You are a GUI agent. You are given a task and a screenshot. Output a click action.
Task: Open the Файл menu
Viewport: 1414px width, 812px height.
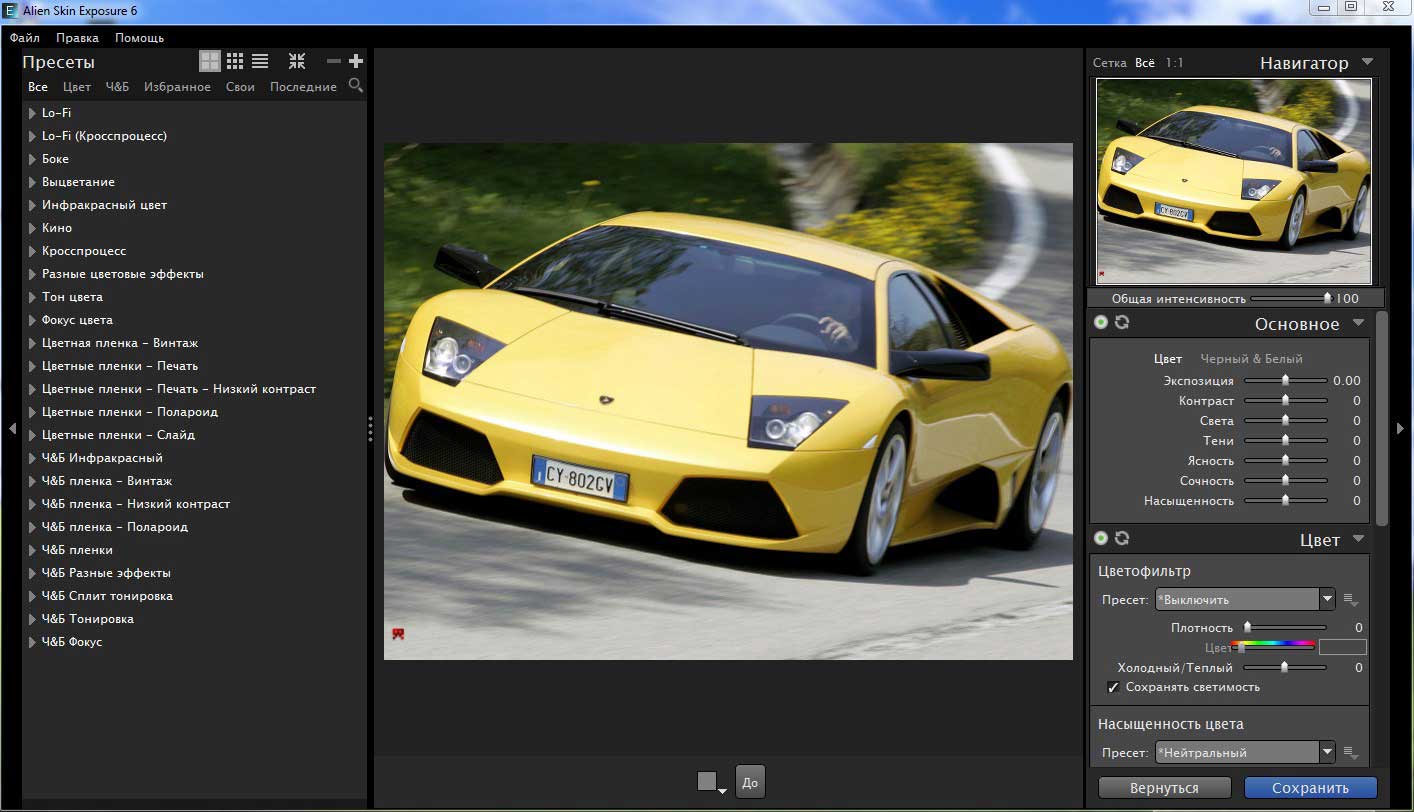tap(25, 38)
